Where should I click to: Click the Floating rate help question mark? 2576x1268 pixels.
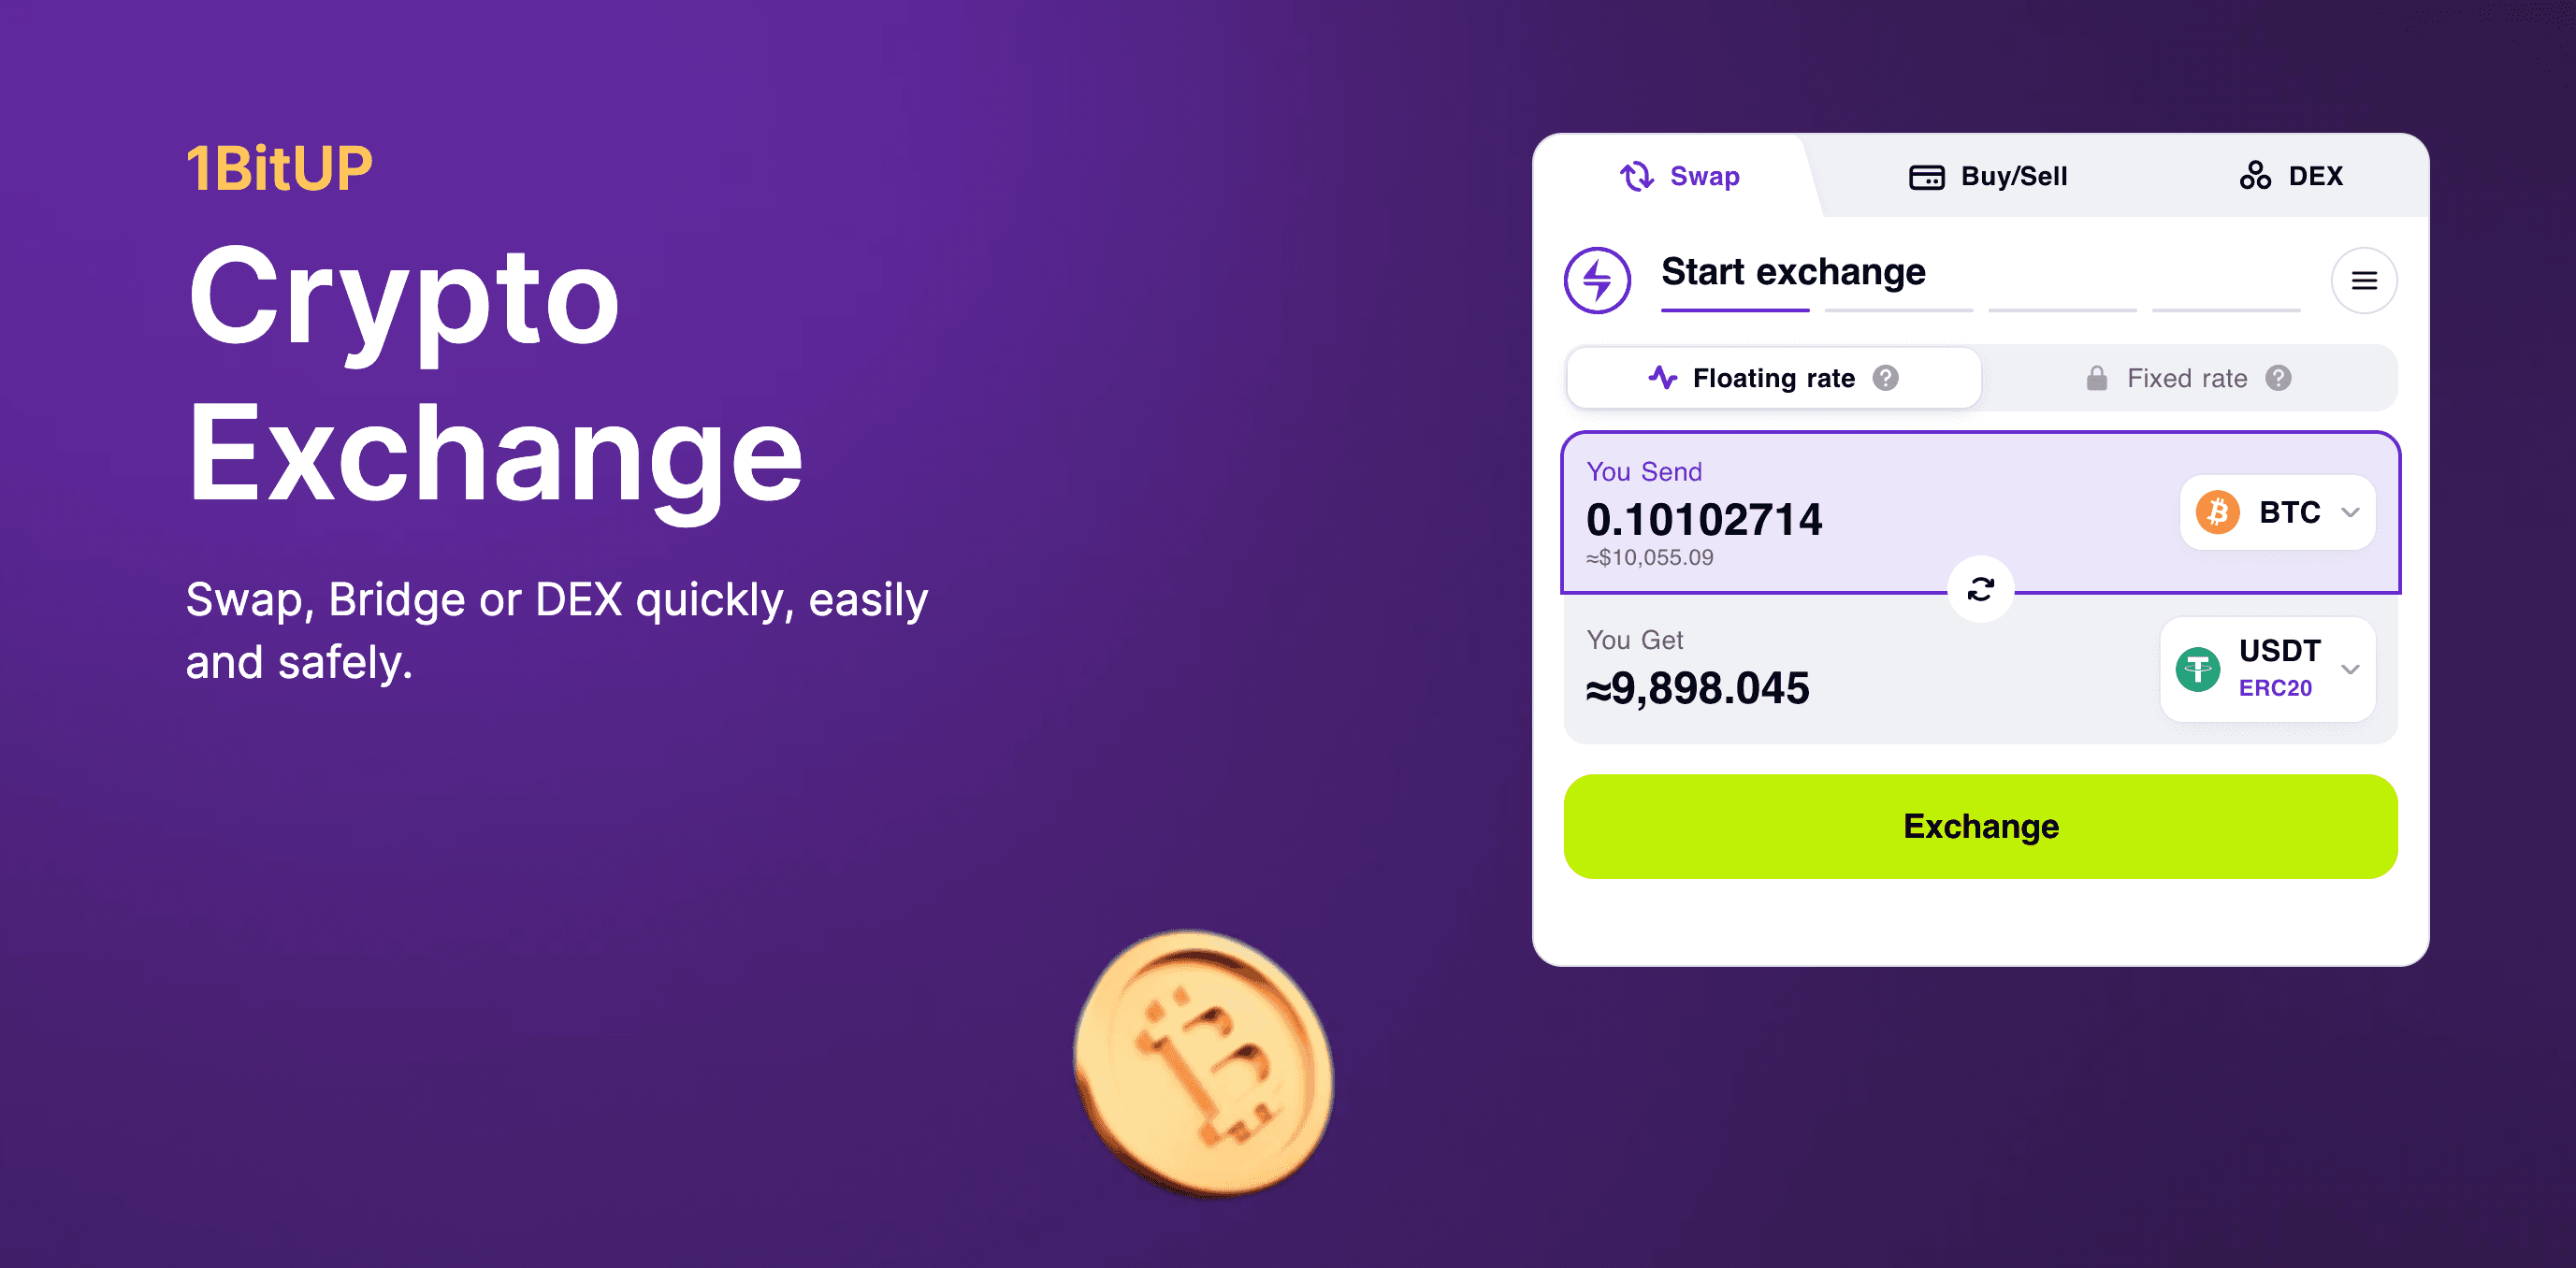click(1886, 378)
